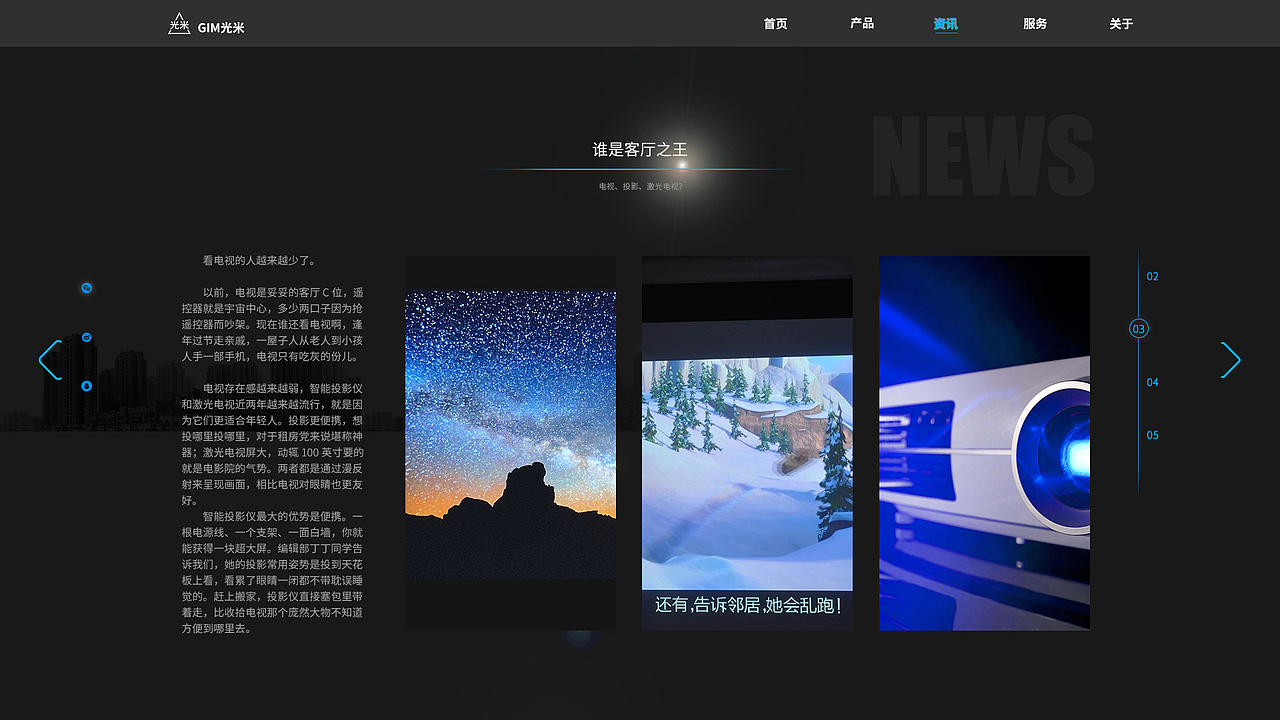Click the paragraph starting 以前，电视是妥妥的客厅
Viewport: 1280px width, 720px height.
click(x=272, y=325)
